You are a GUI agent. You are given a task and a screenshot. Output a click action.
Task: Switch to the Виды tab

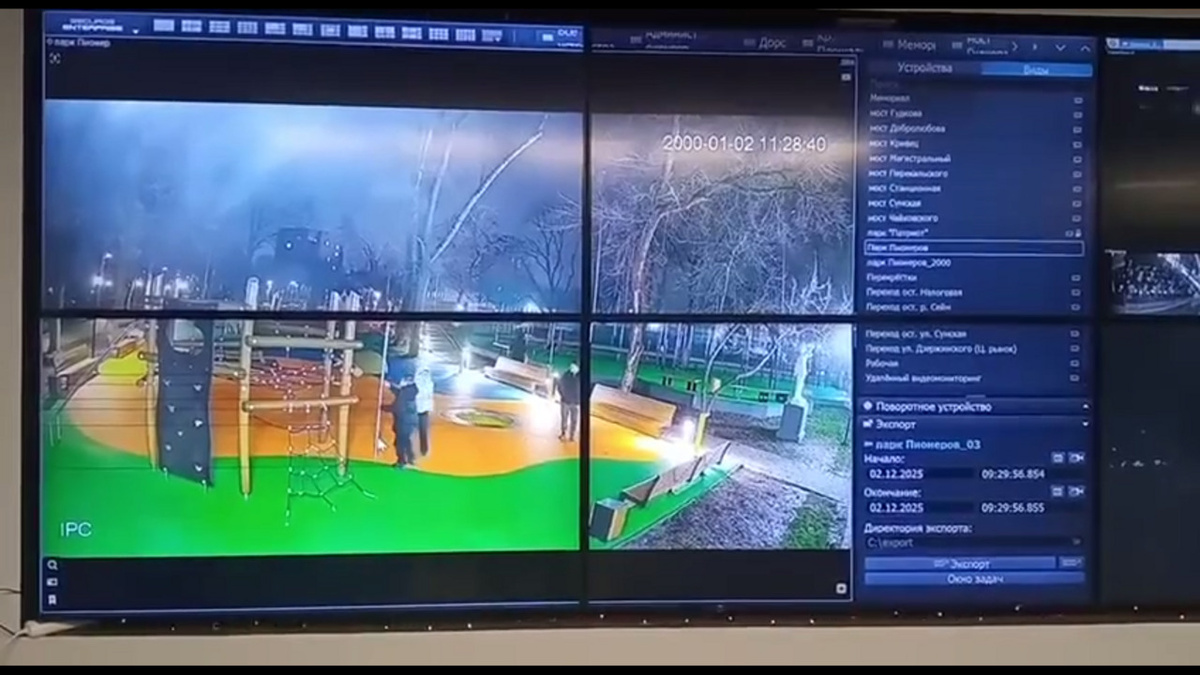pyautogui.click(x=1036, y=69)
